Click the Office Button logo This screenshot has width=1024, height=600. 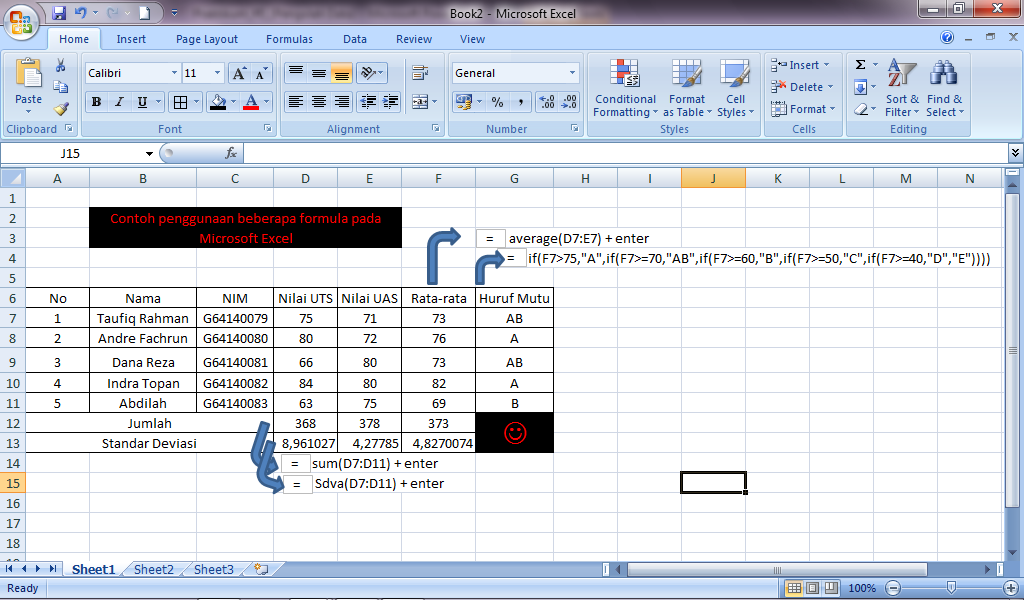pyautogui.click(x=20, y=23)
